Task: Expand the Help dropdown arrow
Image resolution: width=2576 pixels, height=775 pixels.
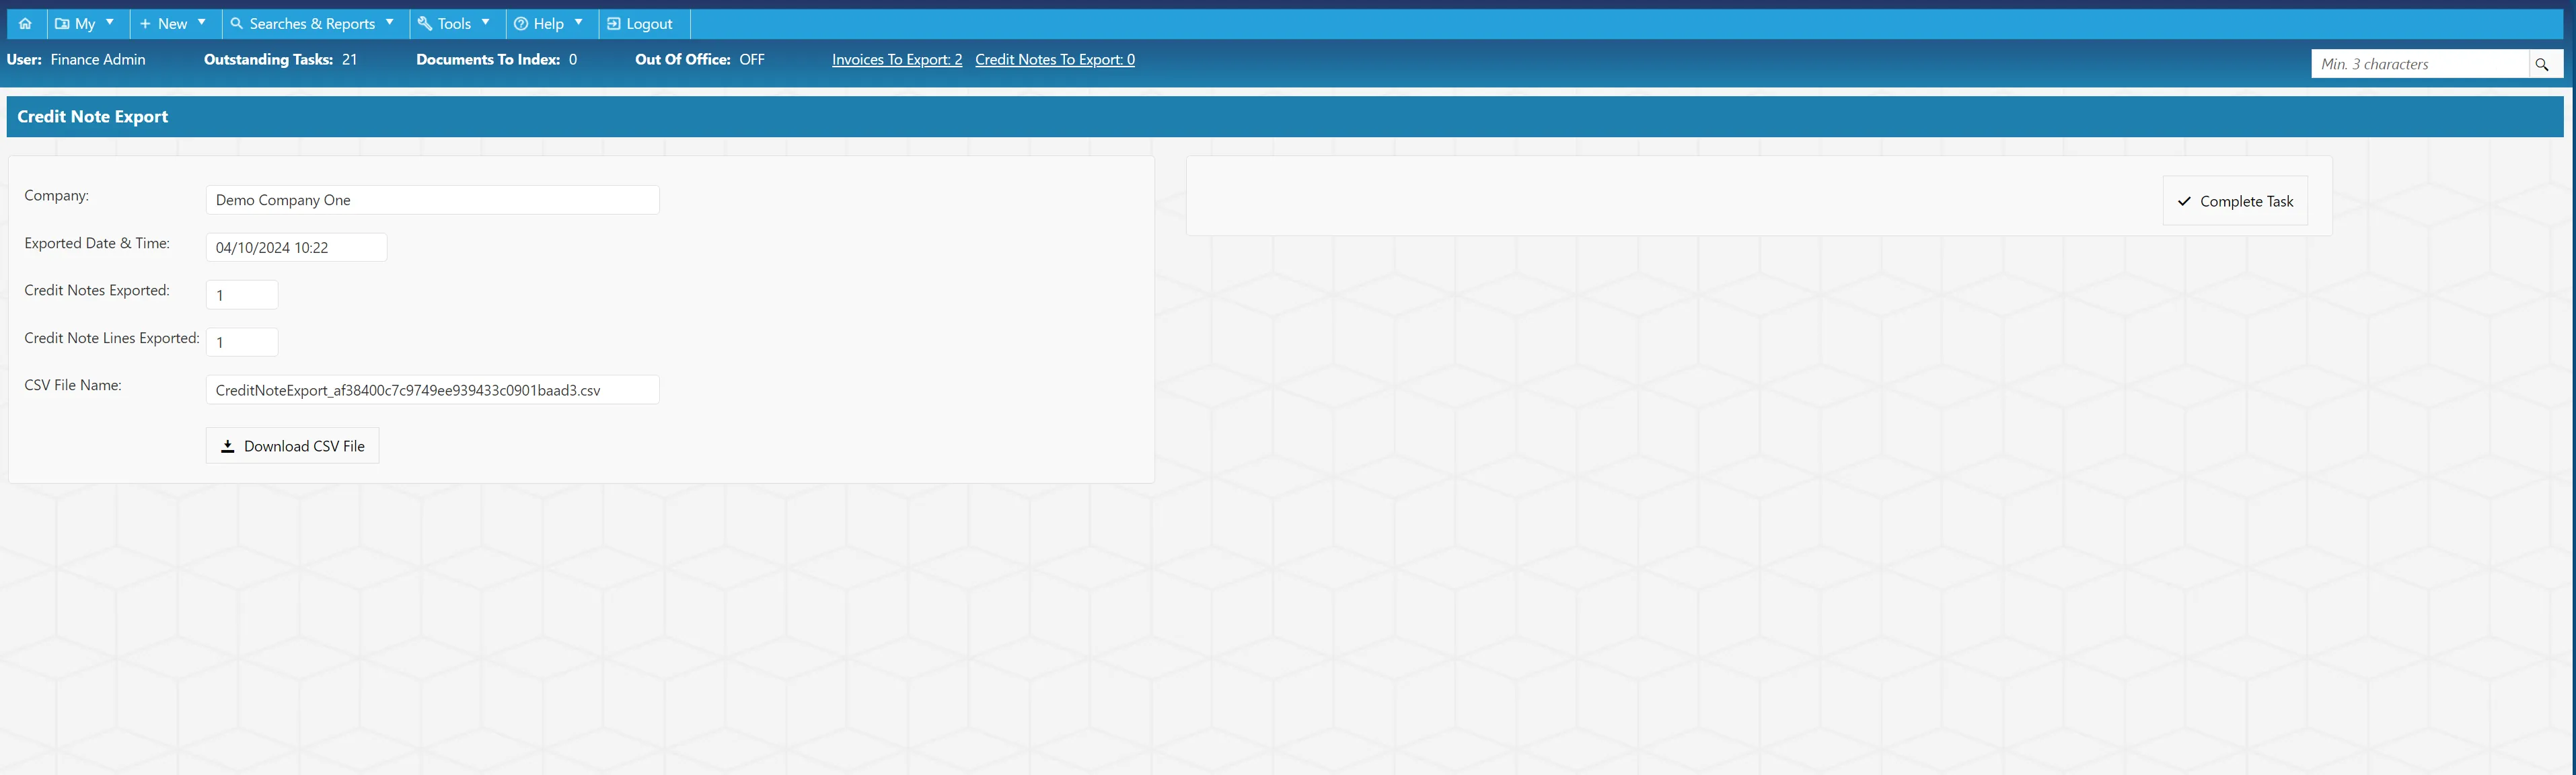Action: (579, 22)
